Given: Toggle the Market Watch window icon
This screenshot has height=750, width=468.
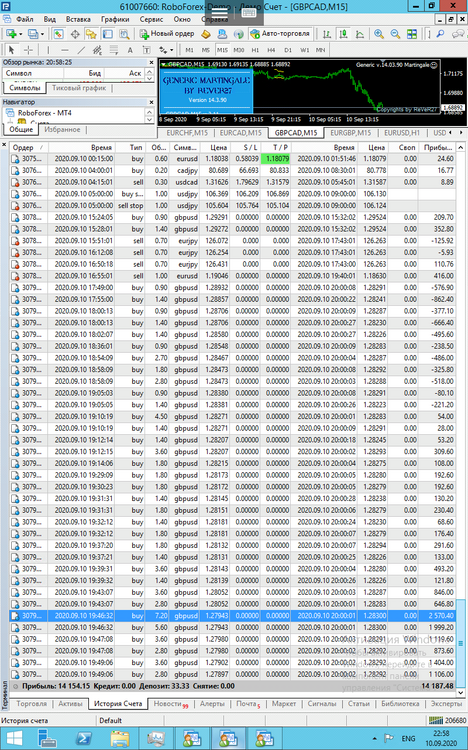Looking at the screenshot, I should coord(58,34).
